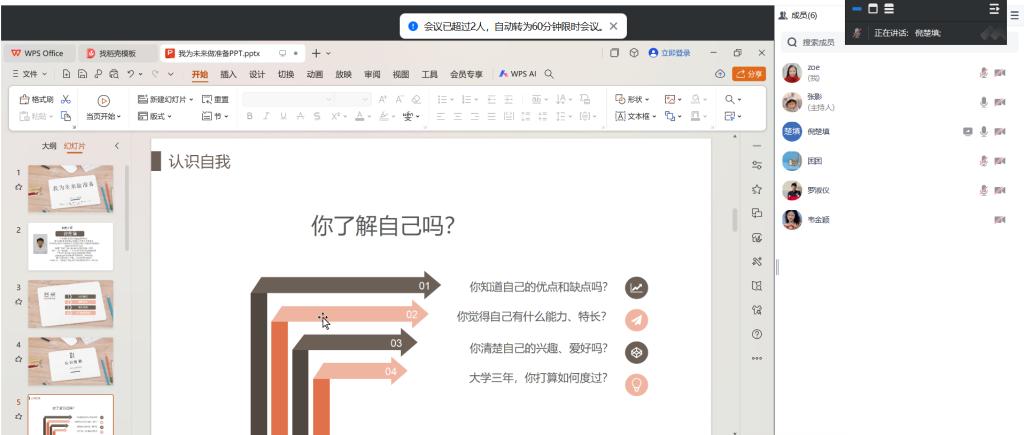Image resolution: width=1024 pixels, height=435 pixels.
Task: Click the Print preview icon in quick toolbar
Action: pyautogui.click(x=114, y=74)
